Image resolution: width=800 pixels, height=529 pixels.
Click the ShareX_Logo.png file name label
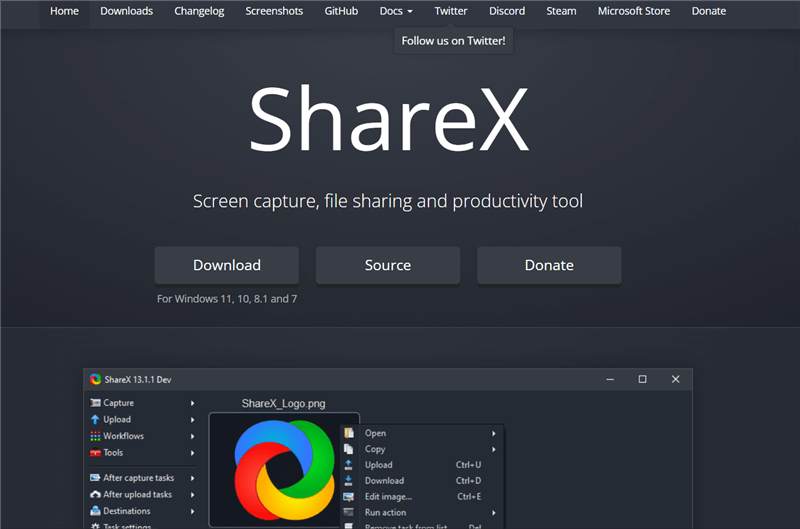tap(284, 404)
